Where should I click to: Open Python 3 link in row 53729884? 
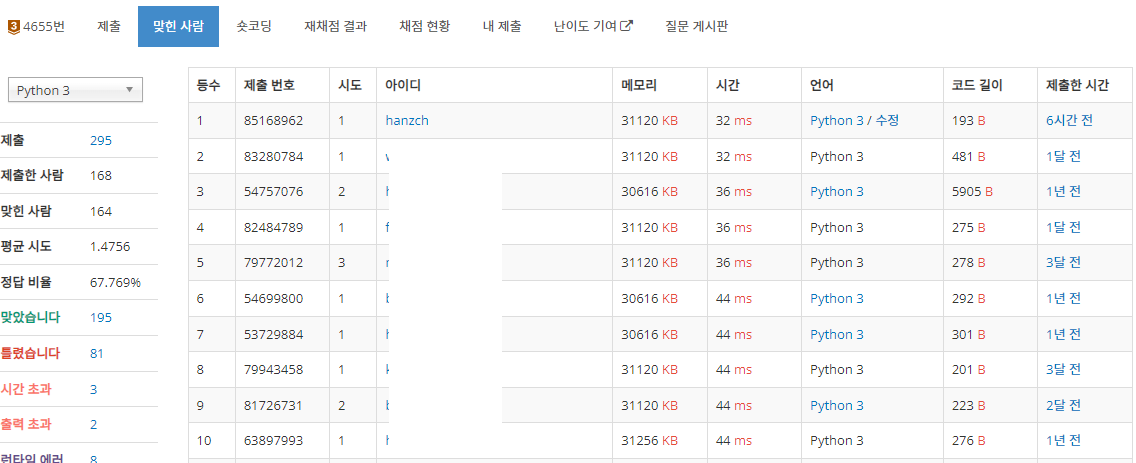pos(837,334)
